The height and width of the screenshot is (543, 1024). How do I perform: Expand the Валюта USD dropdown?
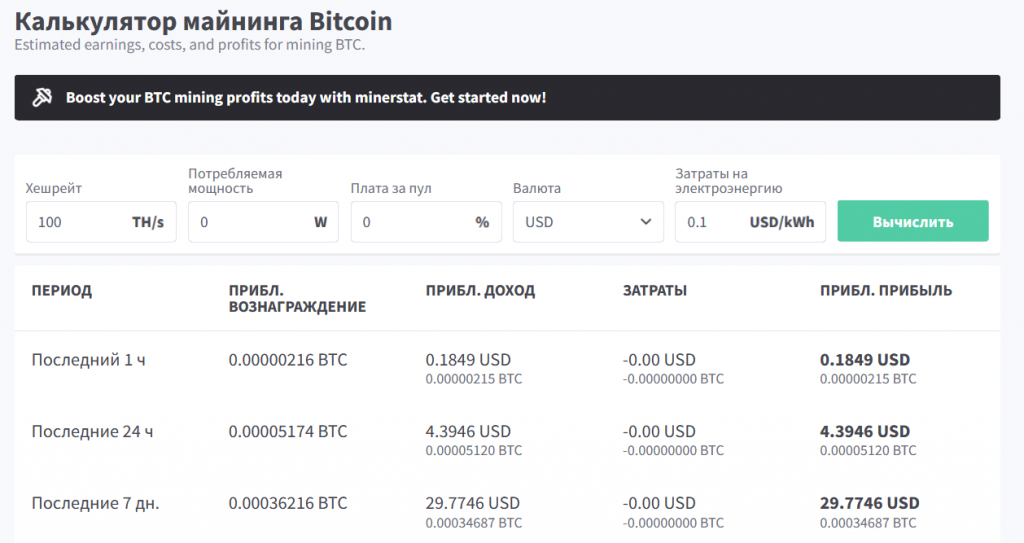coord(588,222)
